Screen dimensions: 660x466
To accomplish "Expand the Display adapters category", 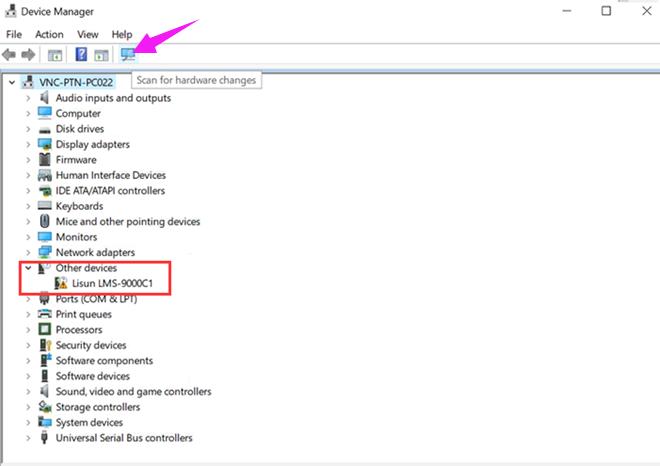I will click(x=28, y=144).
